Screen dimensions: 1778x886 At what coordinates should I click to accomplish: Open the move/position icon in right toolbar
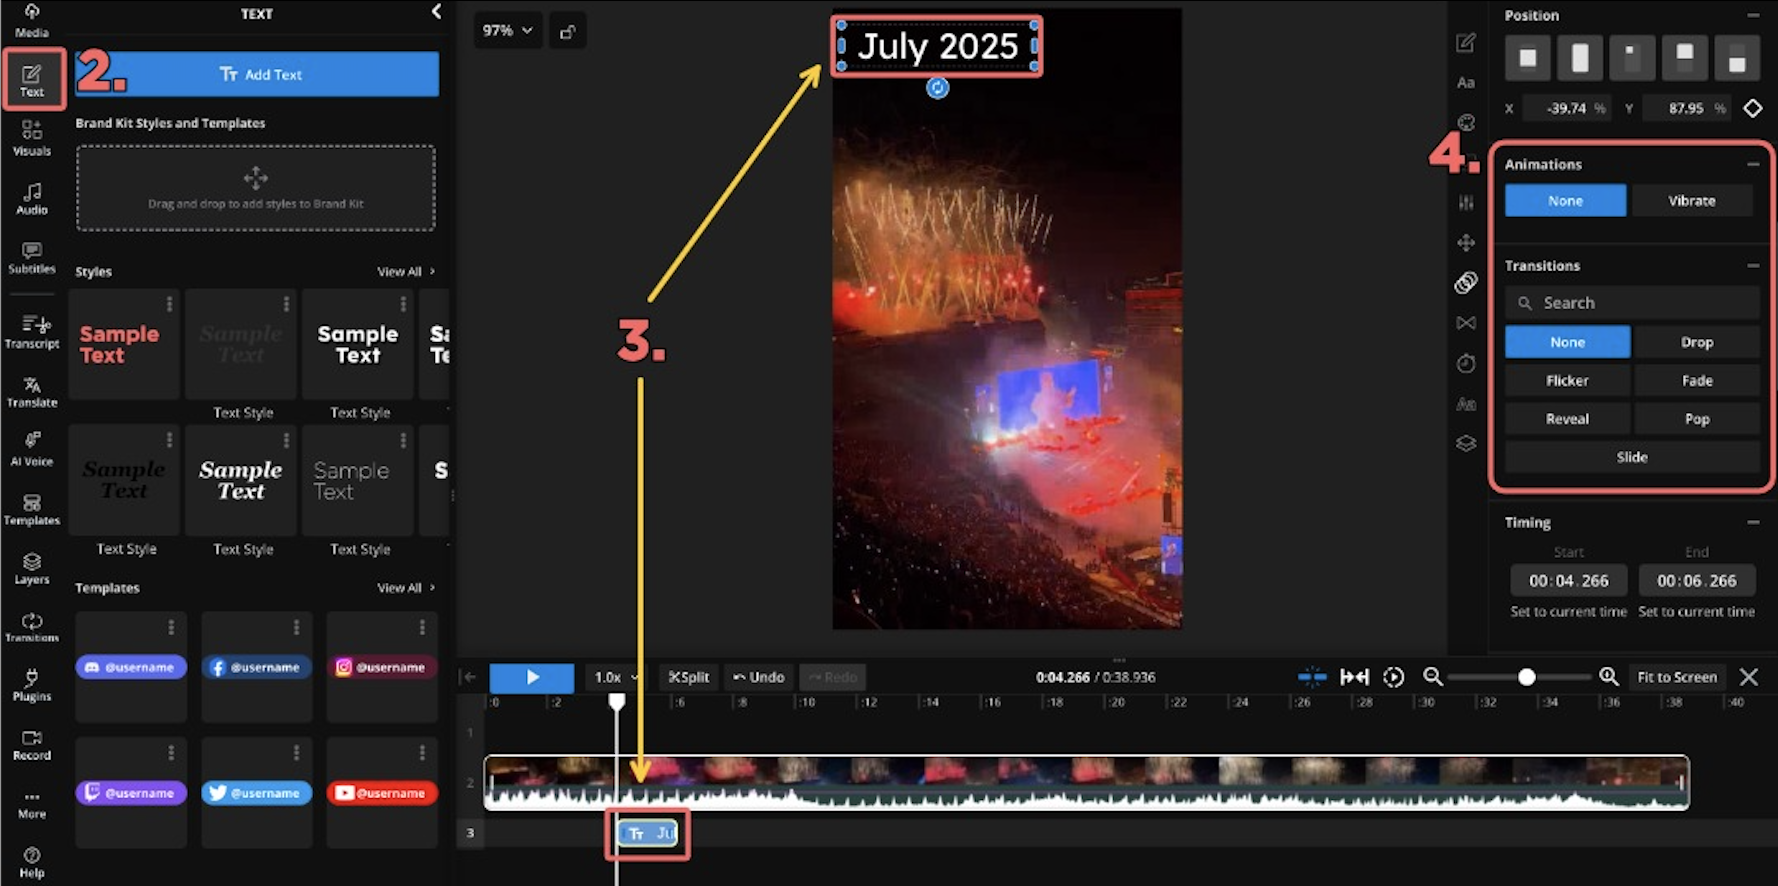[x=1466, y=242]
